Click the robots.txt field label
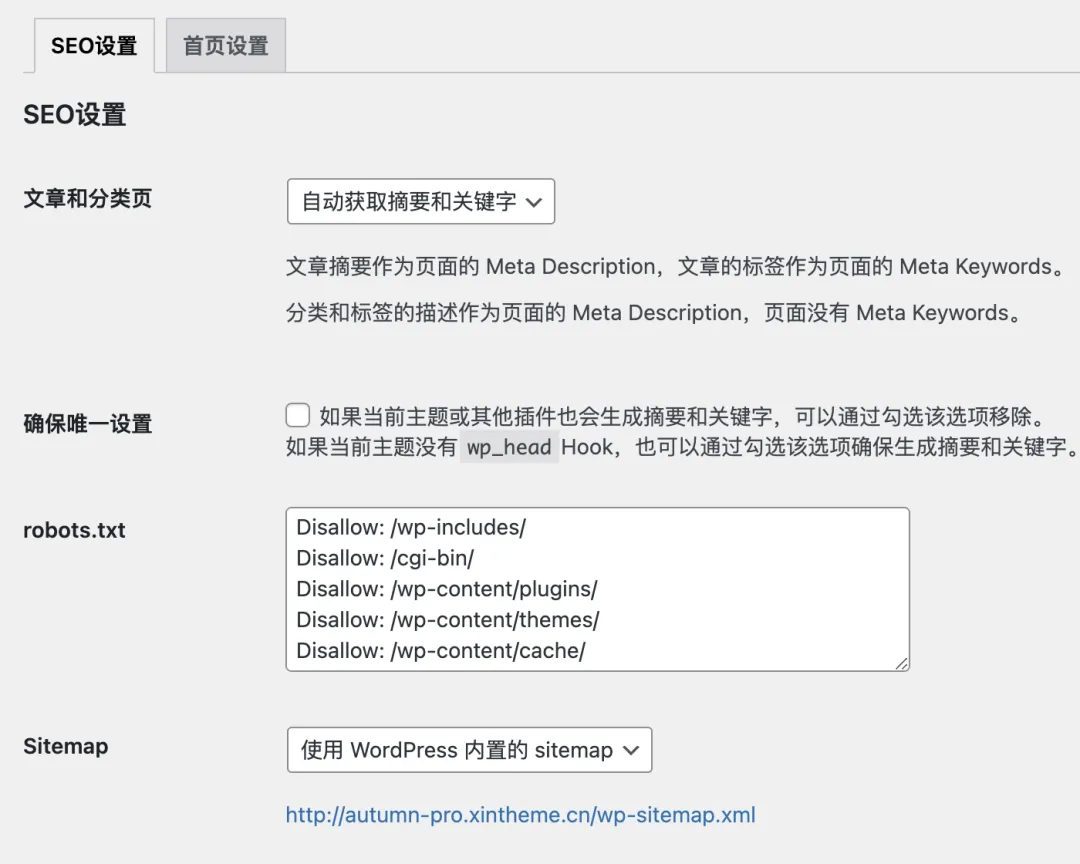 tap(74, 531)
